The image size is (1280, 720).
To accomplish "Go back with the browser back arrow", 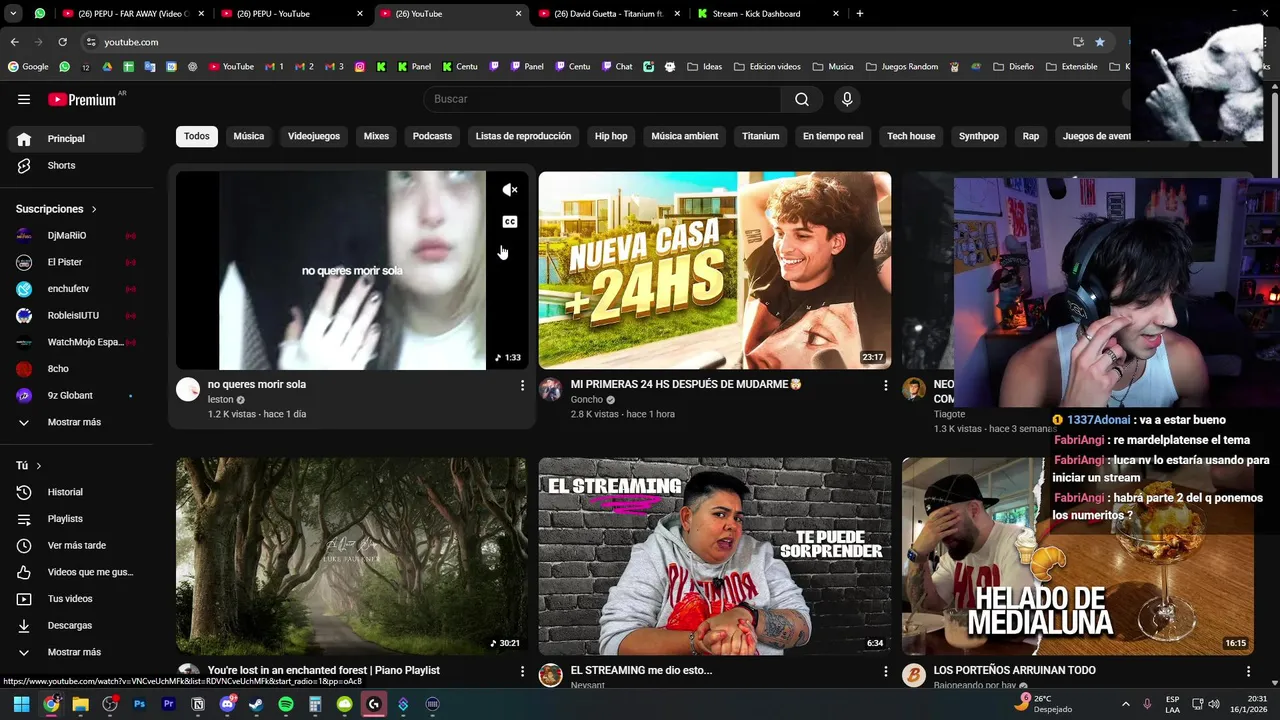I will pyautogui.click(x=14, y=42).
